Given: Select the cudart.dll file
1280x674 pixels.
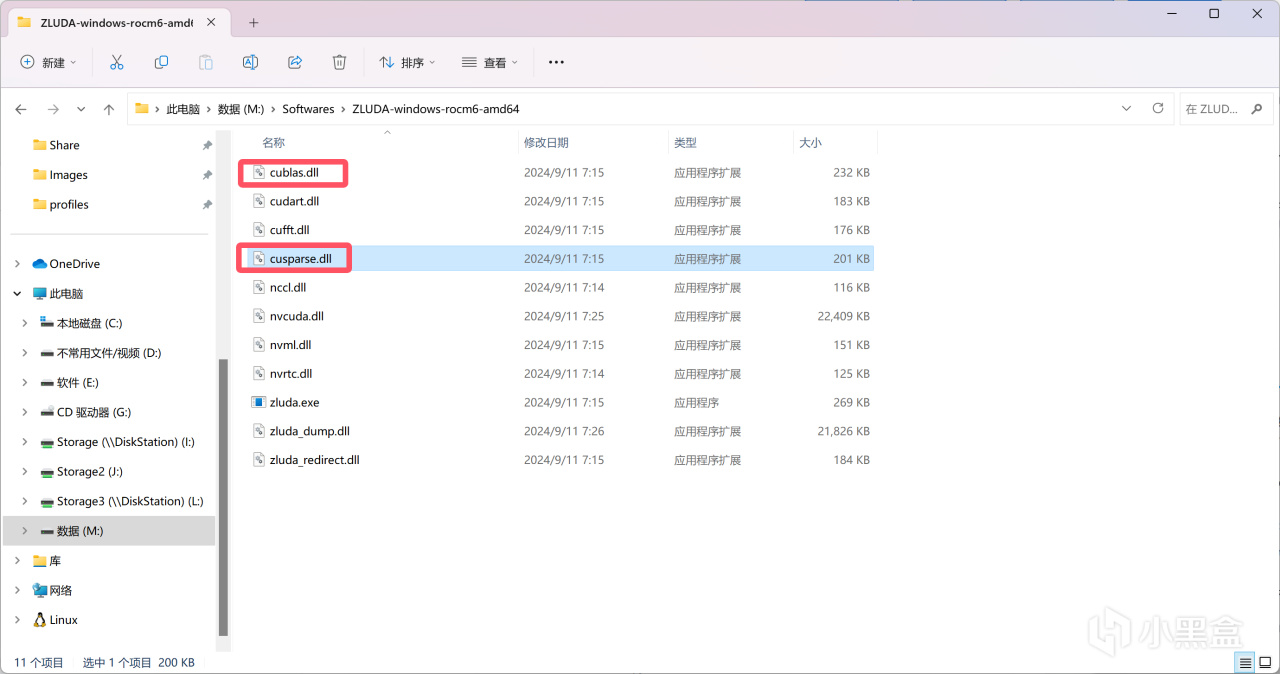Looking at the screenshot, I should pos(294,201).
